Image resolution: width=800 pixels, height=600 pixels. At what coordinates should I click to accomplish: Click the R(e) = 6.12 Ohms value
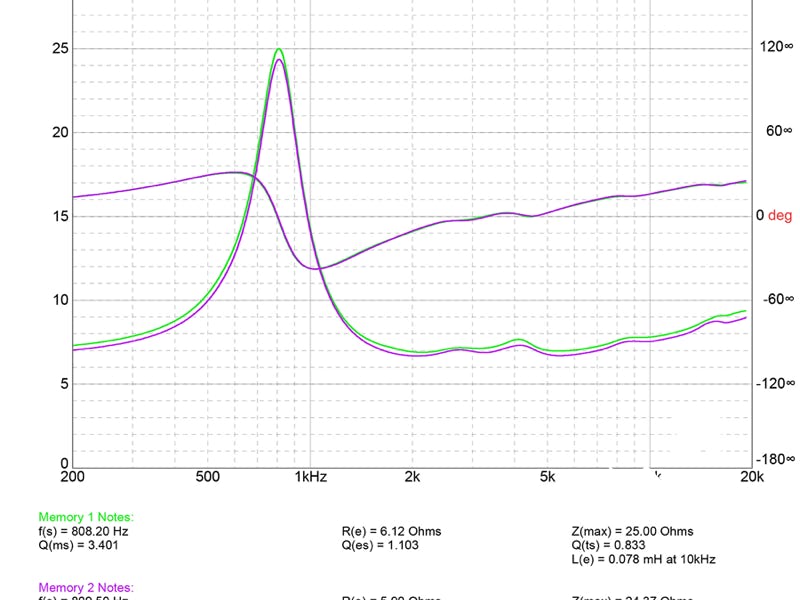pyautogui.click(x=391, y=531)
